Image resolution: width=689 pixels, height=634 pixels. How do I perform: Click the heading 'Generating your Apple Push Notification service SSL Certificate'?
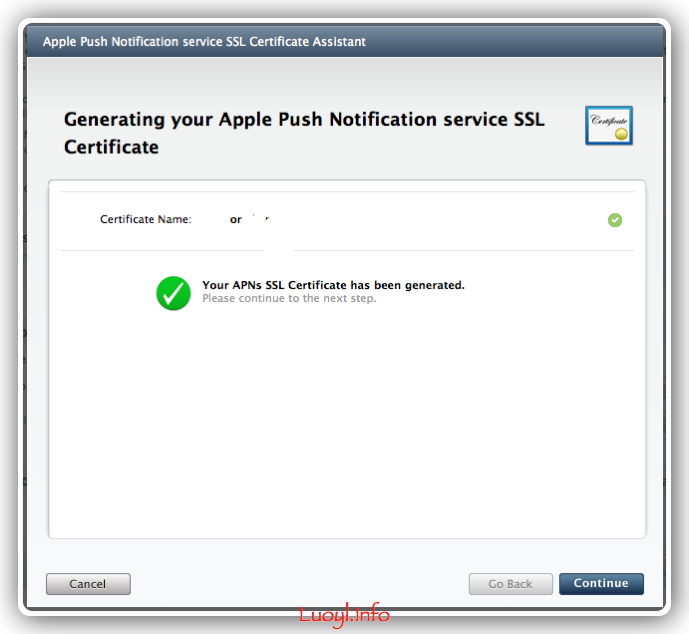tap(304, 133)
